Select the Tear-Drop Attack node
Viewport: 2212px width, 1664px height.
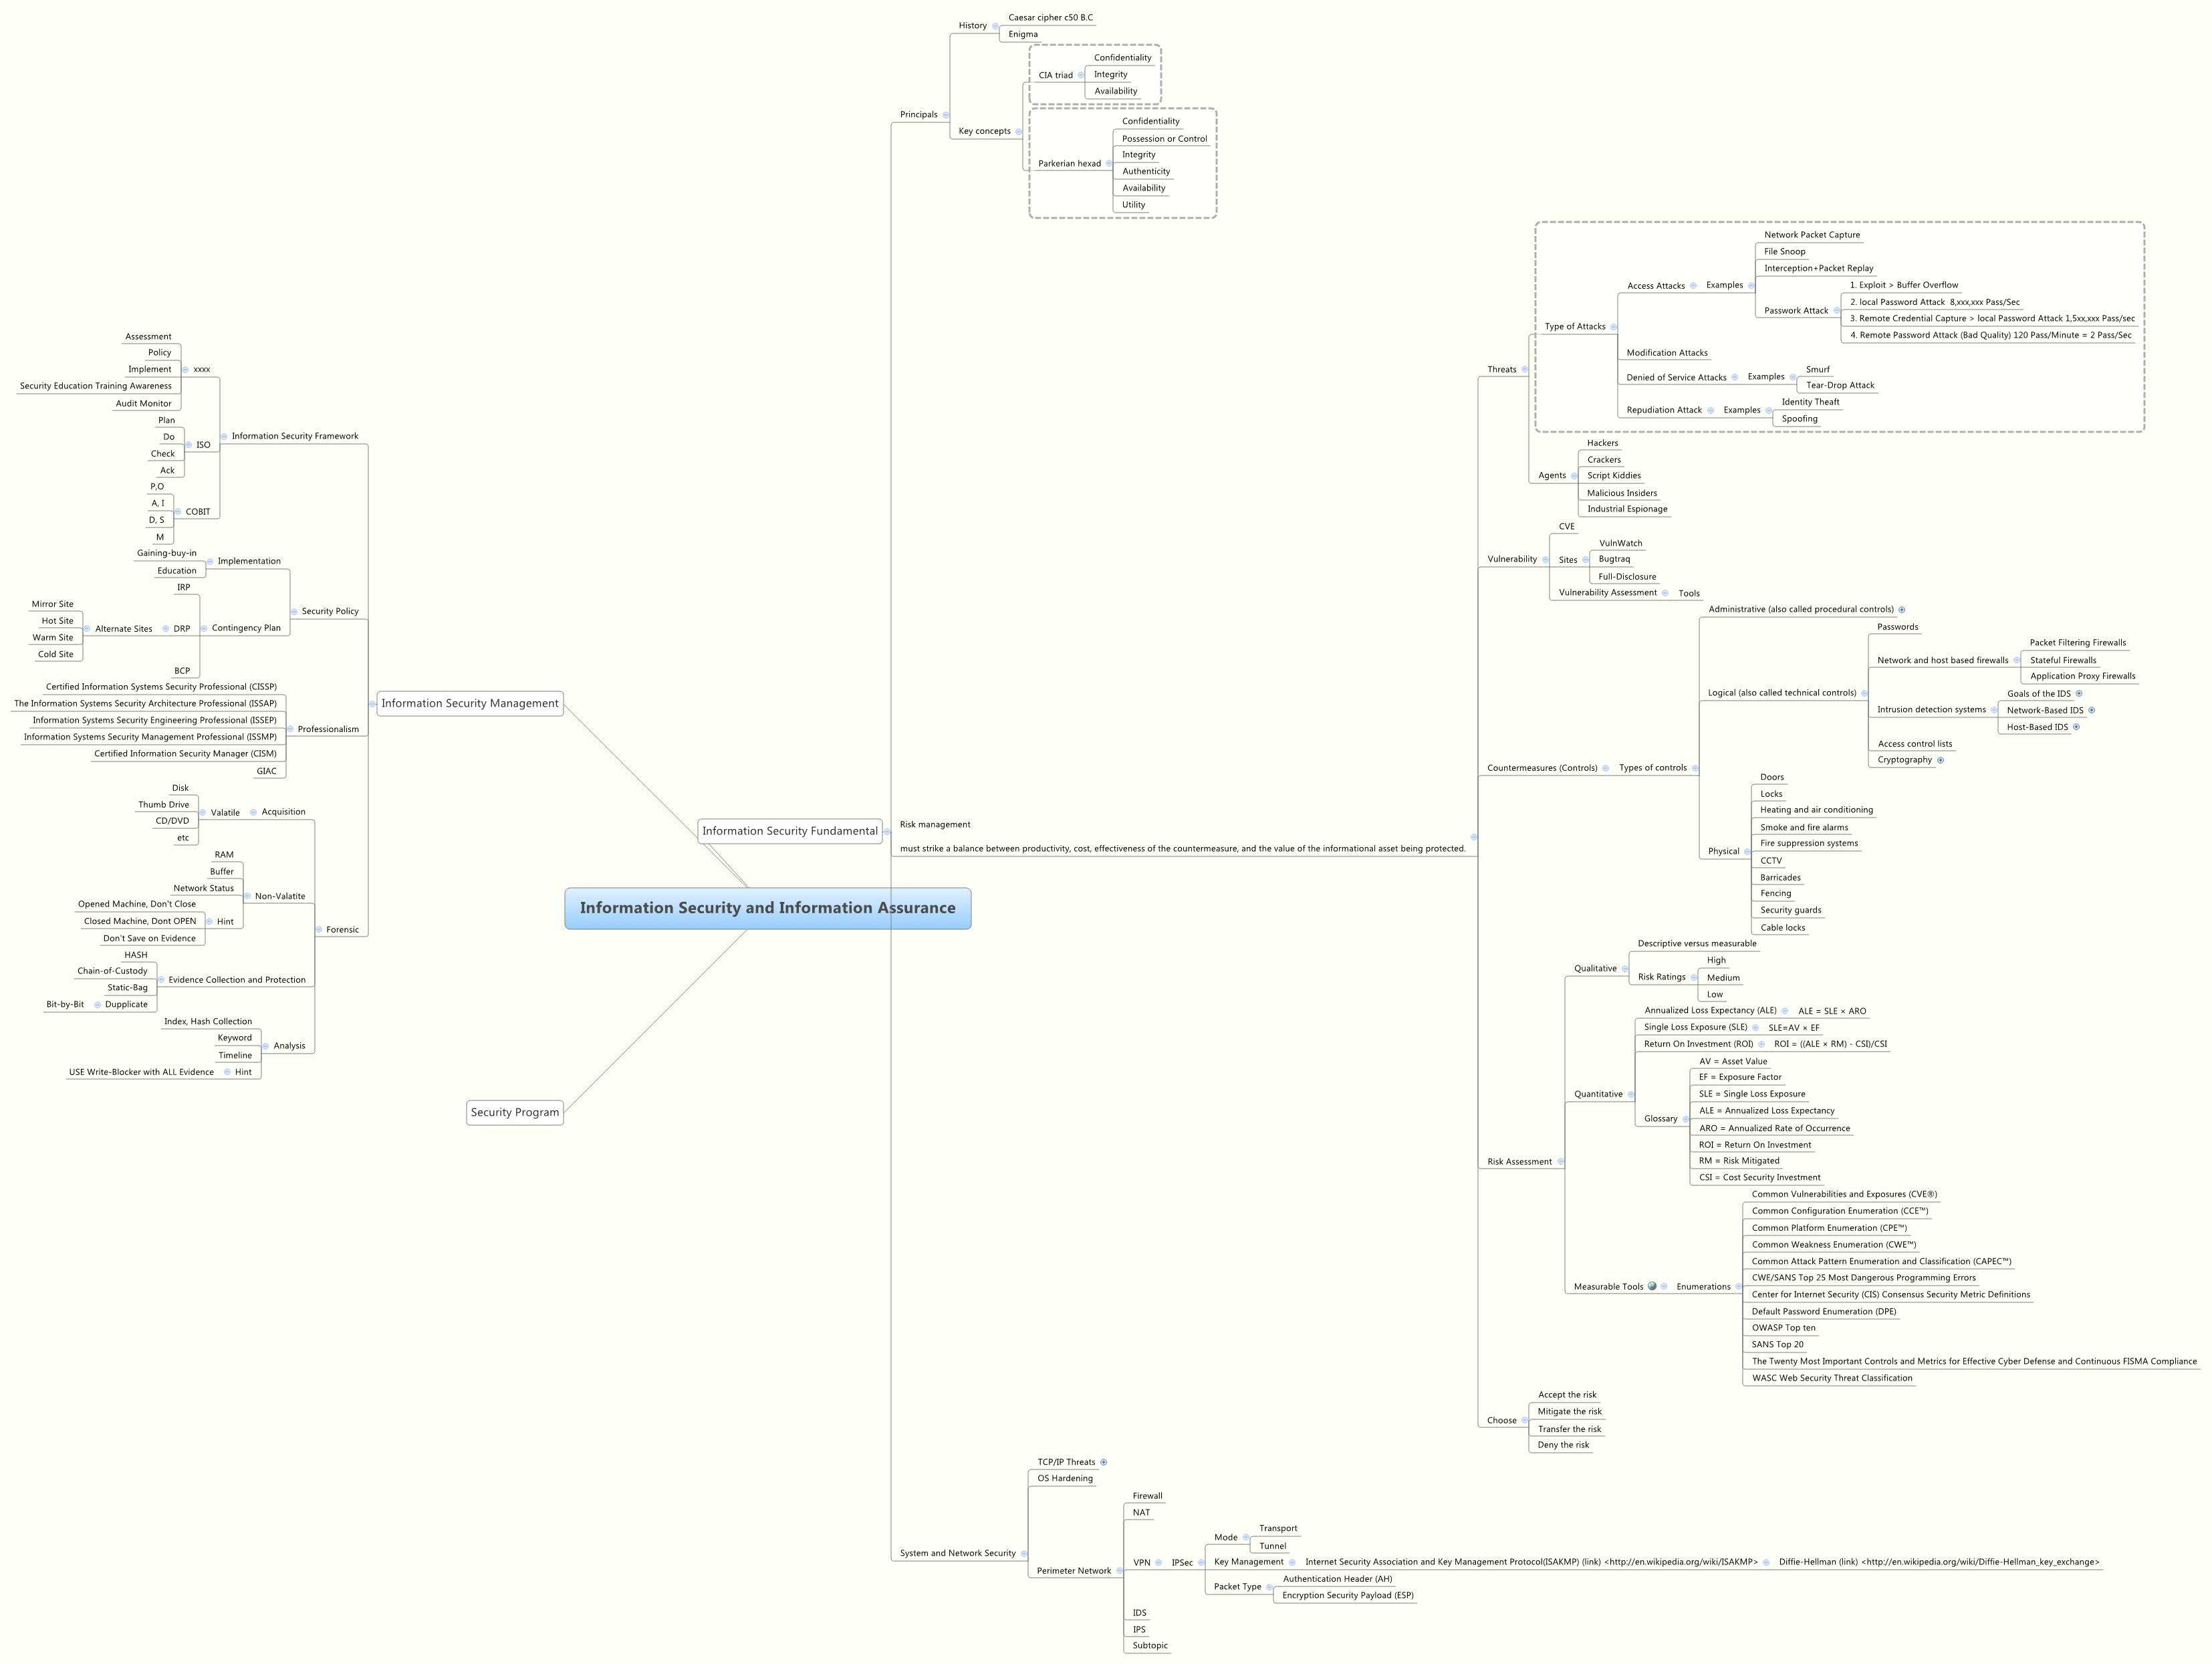point(1840,385)
